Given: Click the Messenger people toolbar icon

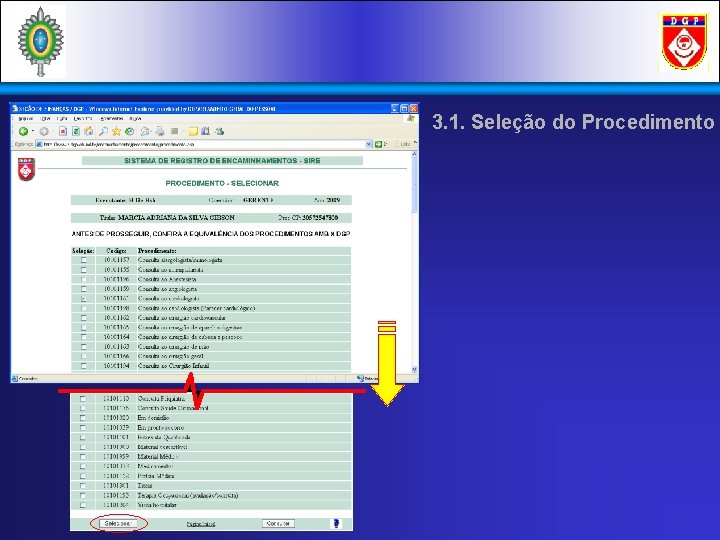Looking at the screenshot, I should click(x=219, y=131).
